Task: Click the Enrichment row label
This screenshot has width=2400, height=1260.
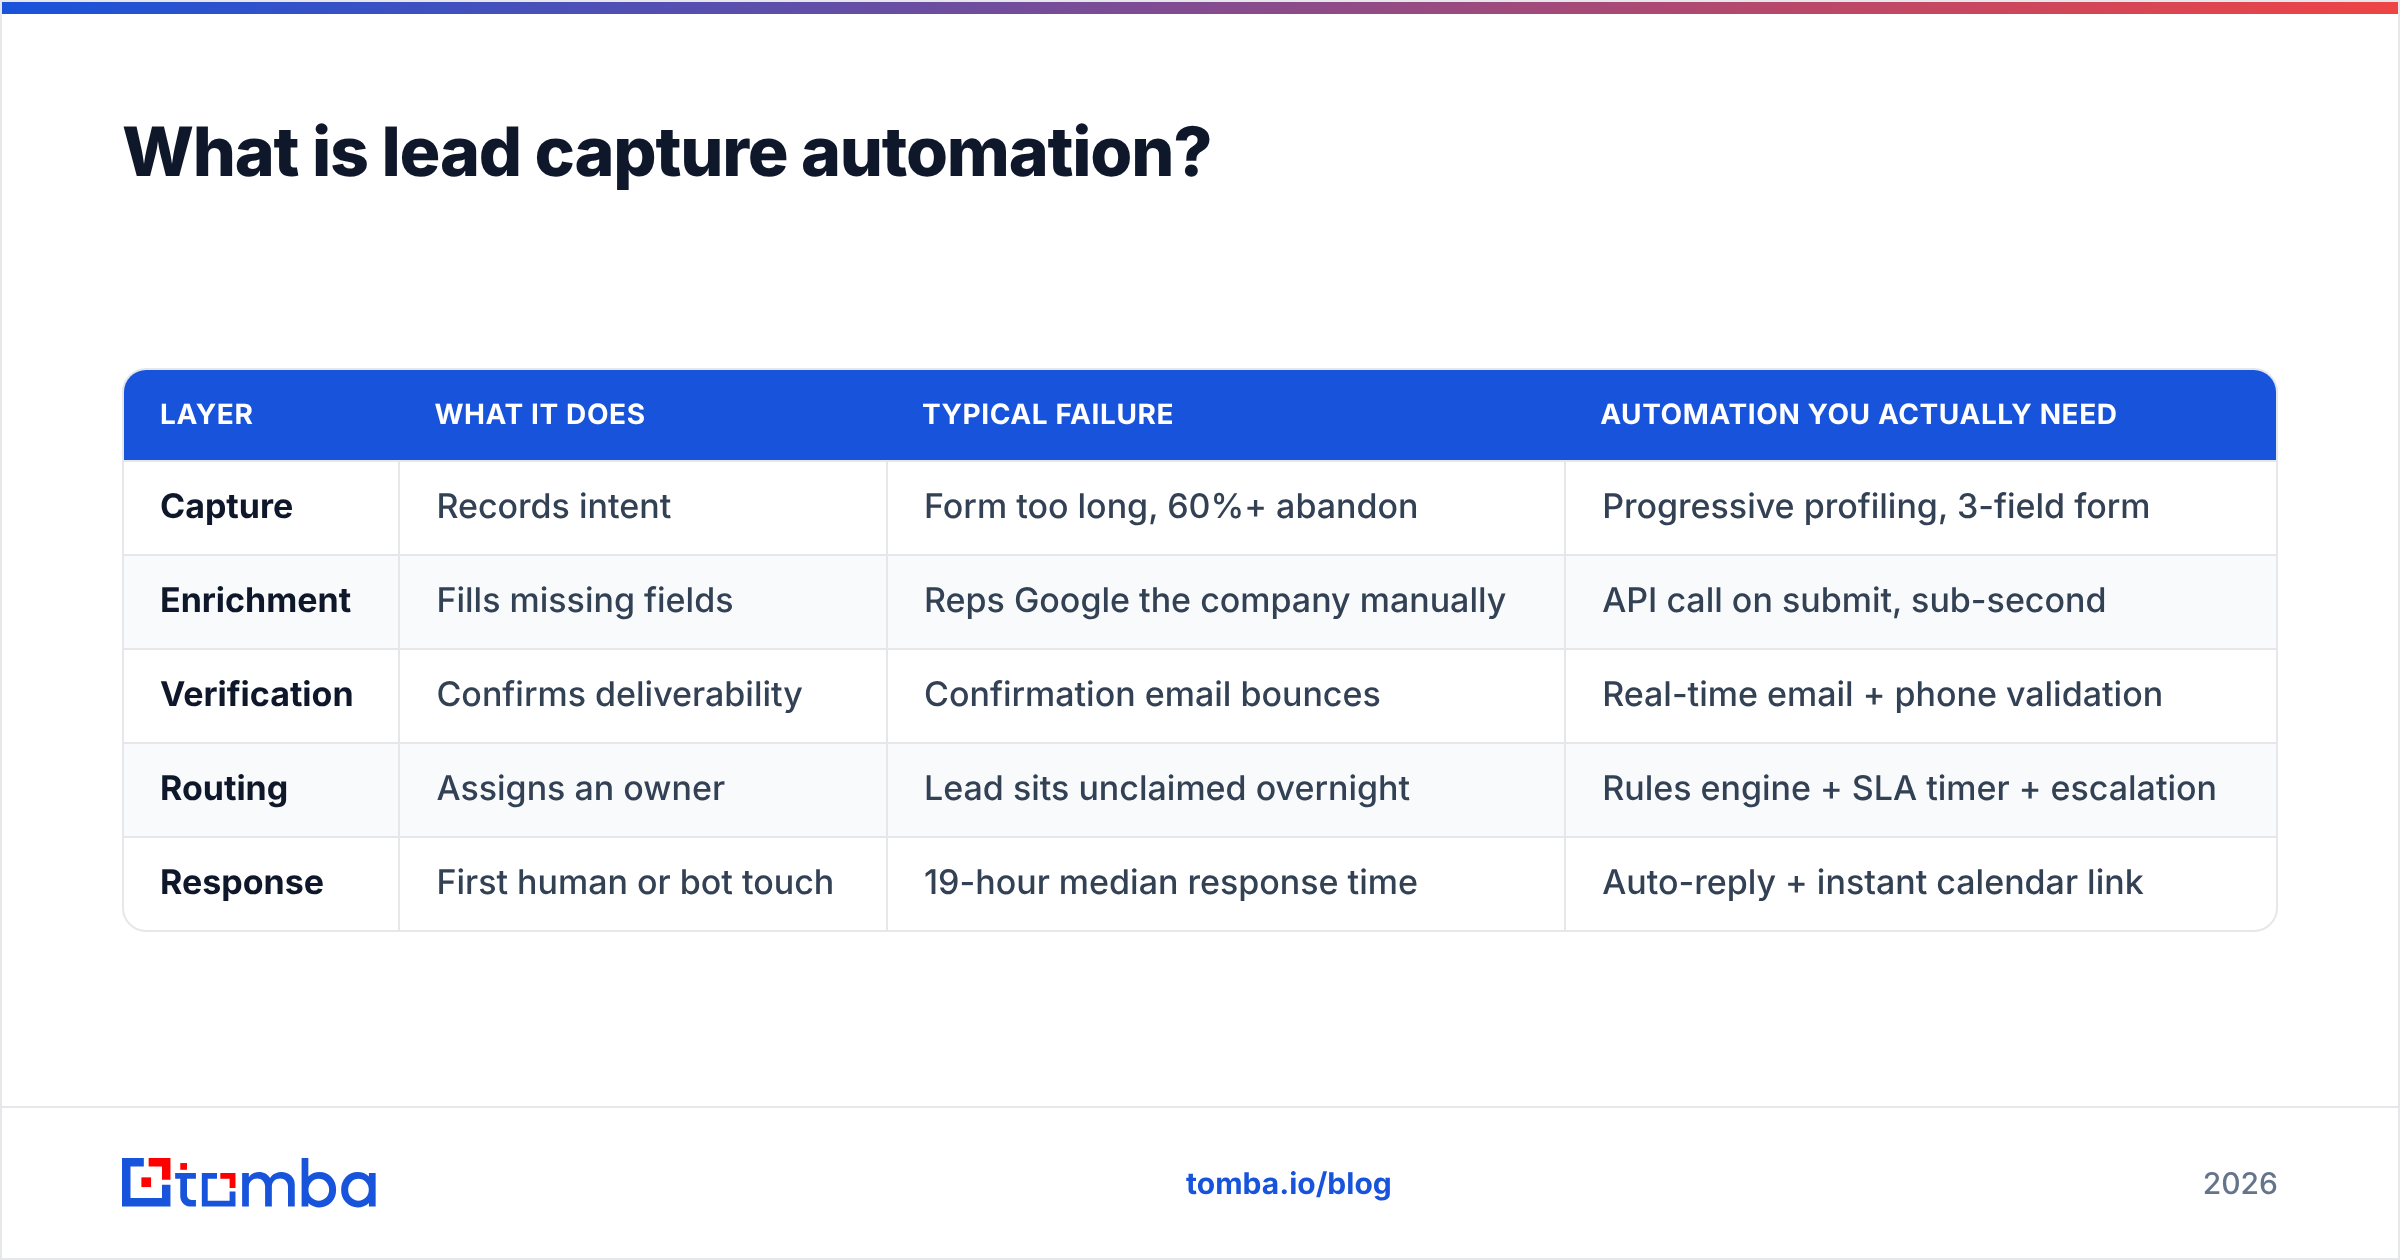Action: coord(255,600)
